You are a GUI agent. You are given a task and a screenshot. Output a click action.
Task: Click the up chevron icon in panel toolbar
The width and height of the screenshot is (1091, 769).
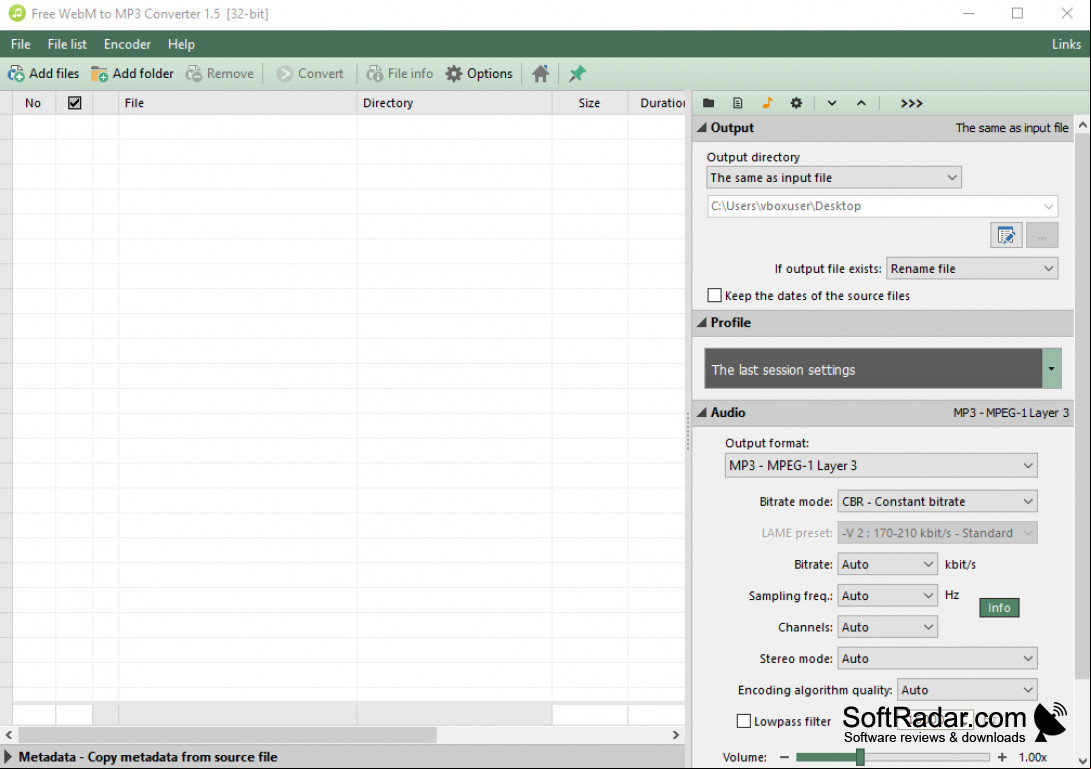[x=861, y=103]
